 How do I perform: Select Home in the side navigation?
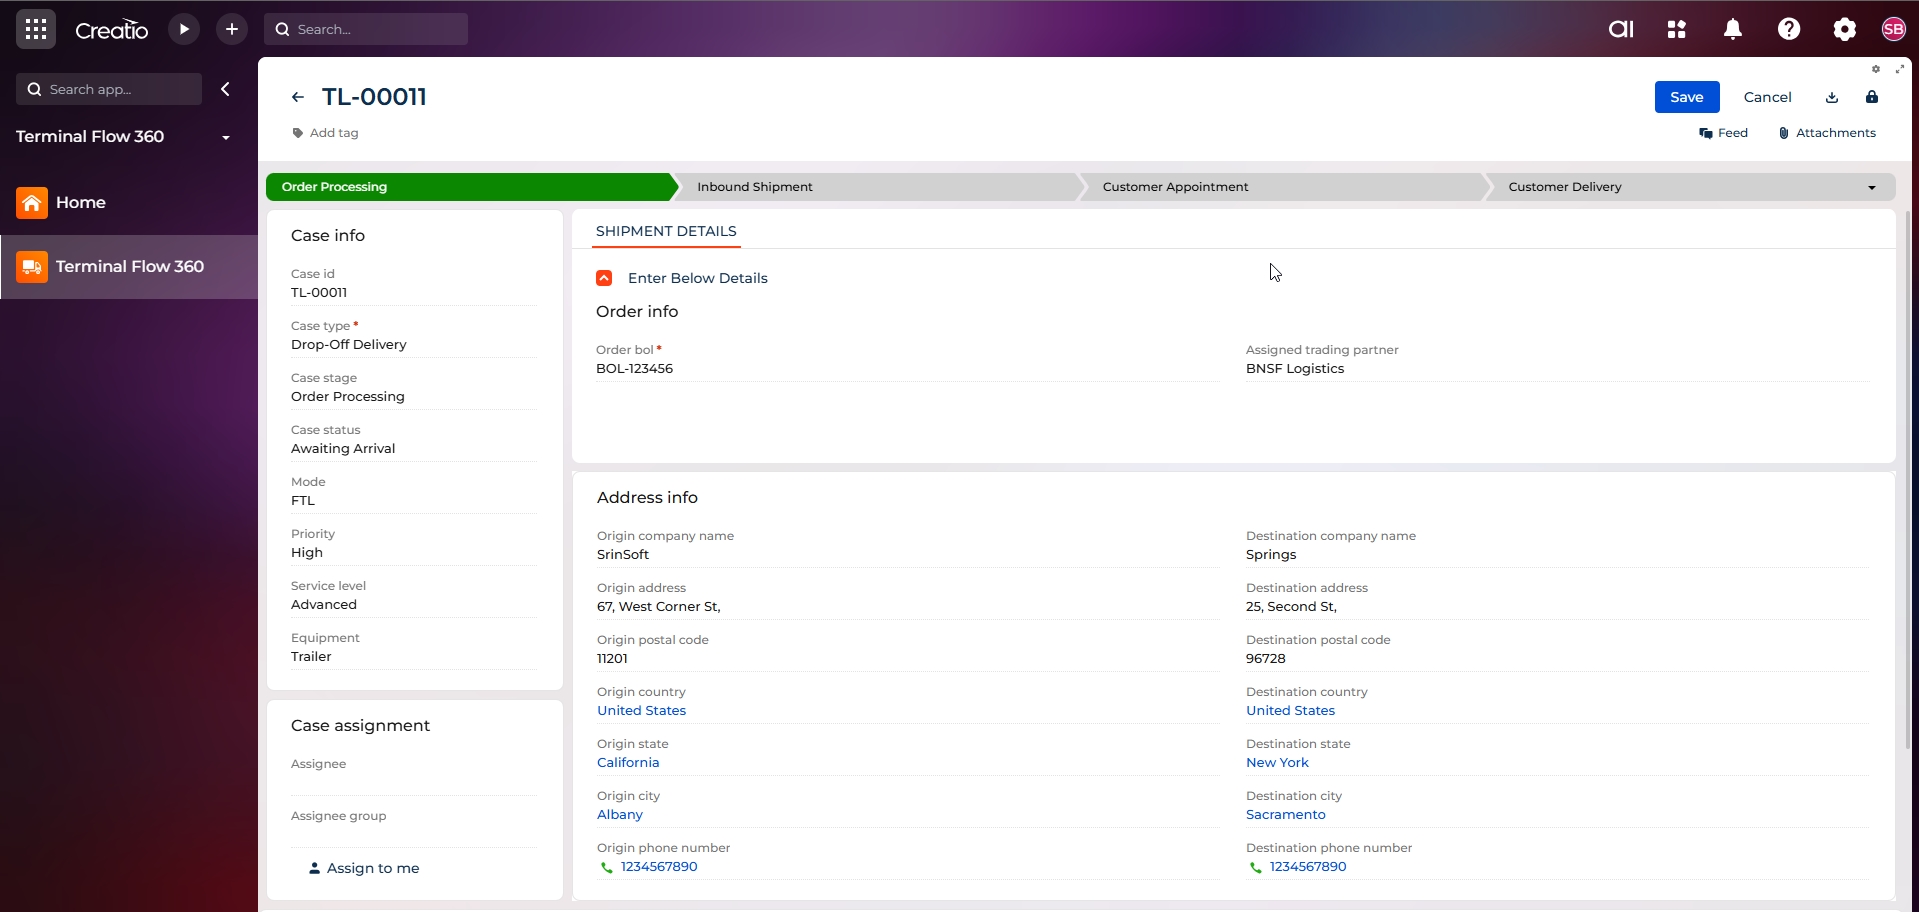pyautogui.click(x=80, y=203)
